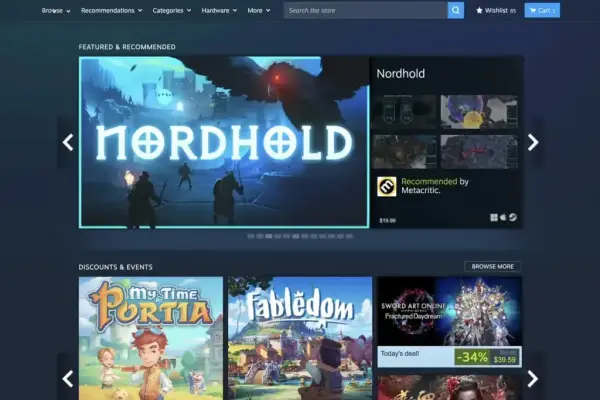The height and width of the screenshot is (400, 600).
Task: Expand the Categories menu
Action: [x=172, y=11]
